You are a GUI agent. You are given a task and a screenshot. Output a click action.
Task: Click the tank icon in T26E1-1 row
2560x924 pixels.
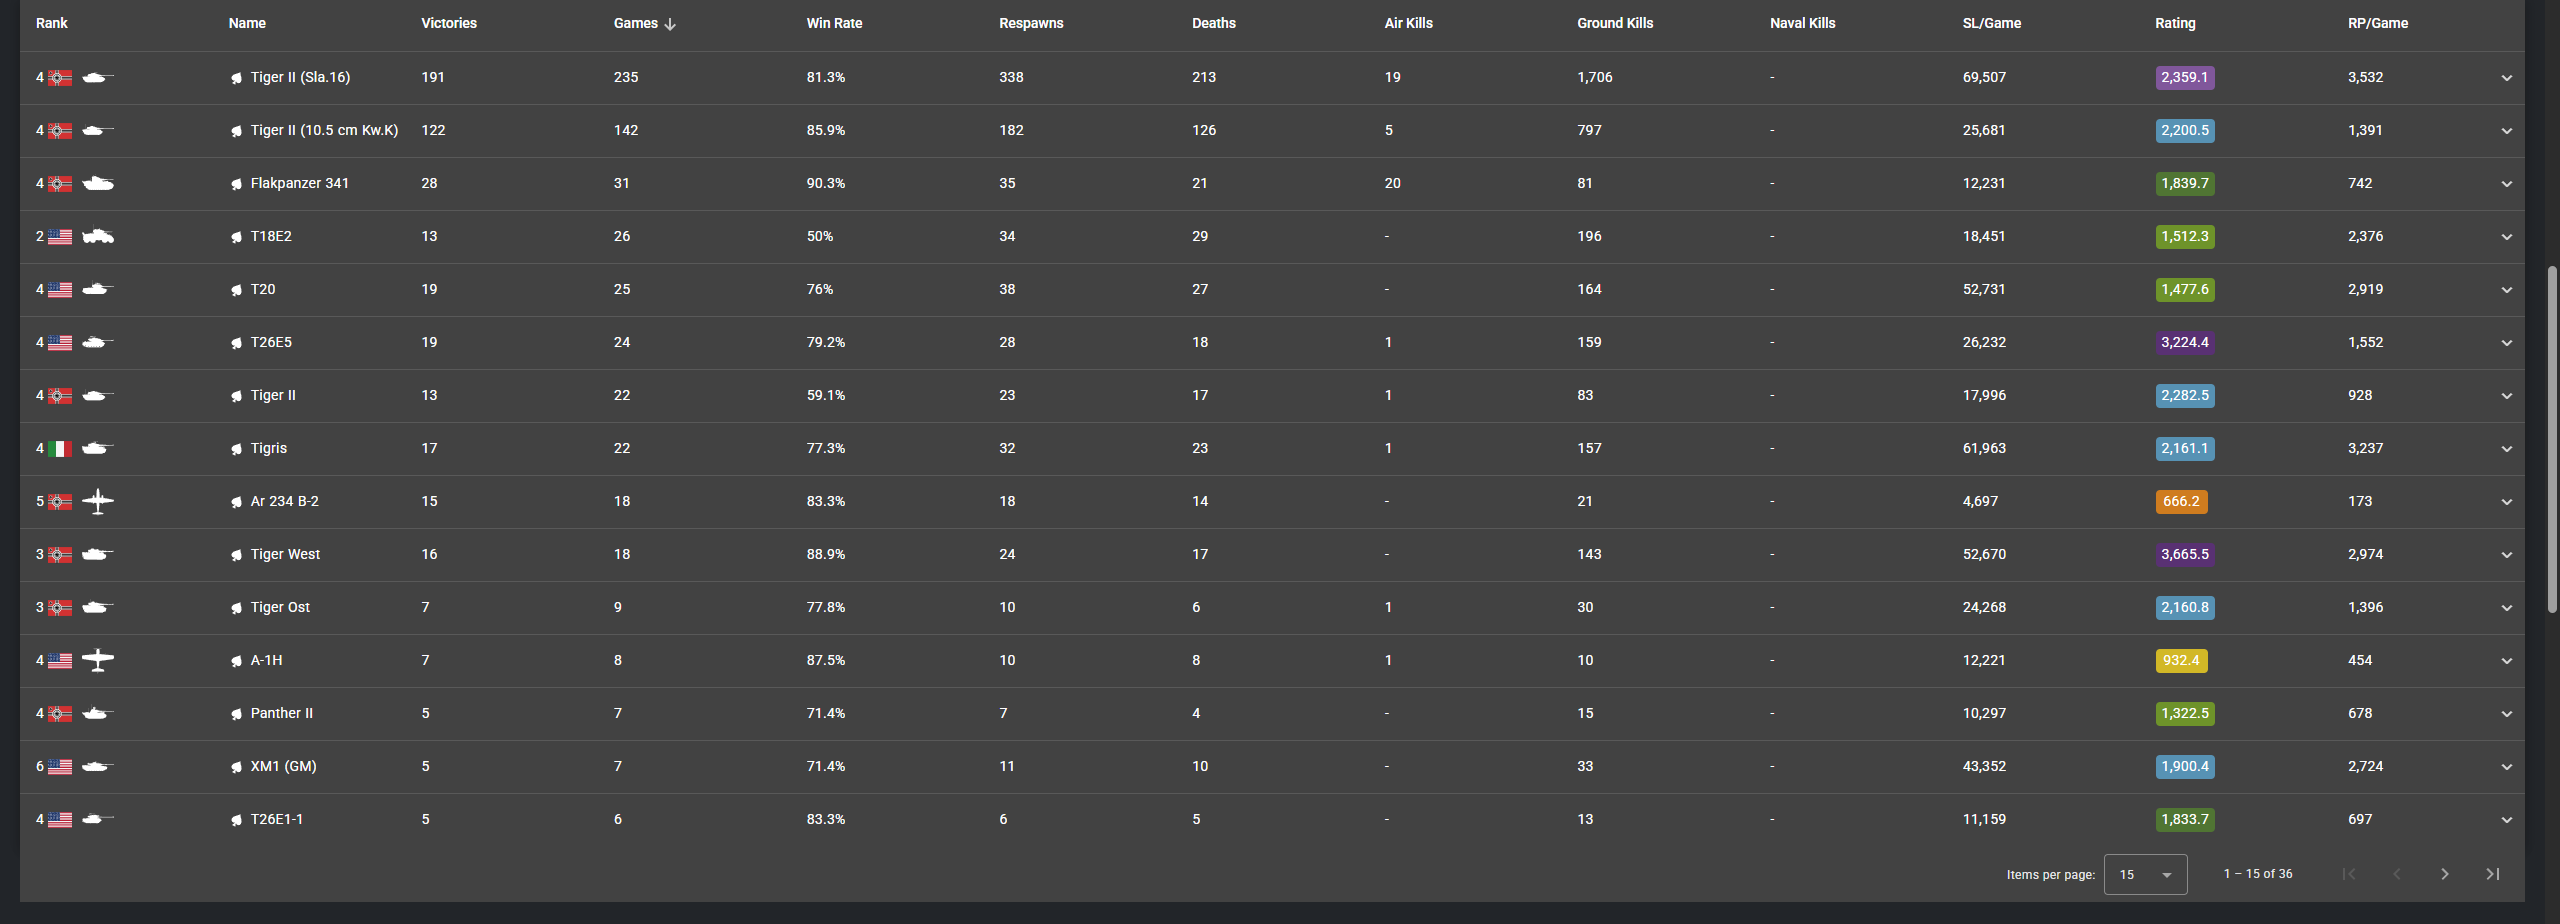[97, 819]
